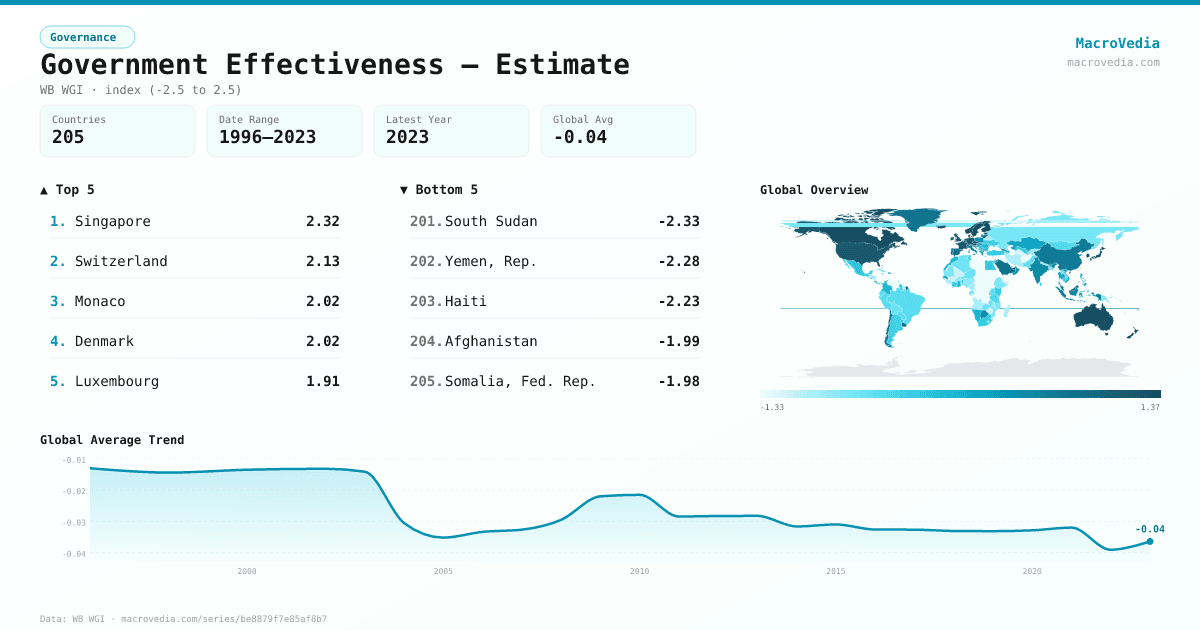Screen dimensions: 1200x630
Task: Choose the Latest Year 2023 card
Action: click(451, 131)
